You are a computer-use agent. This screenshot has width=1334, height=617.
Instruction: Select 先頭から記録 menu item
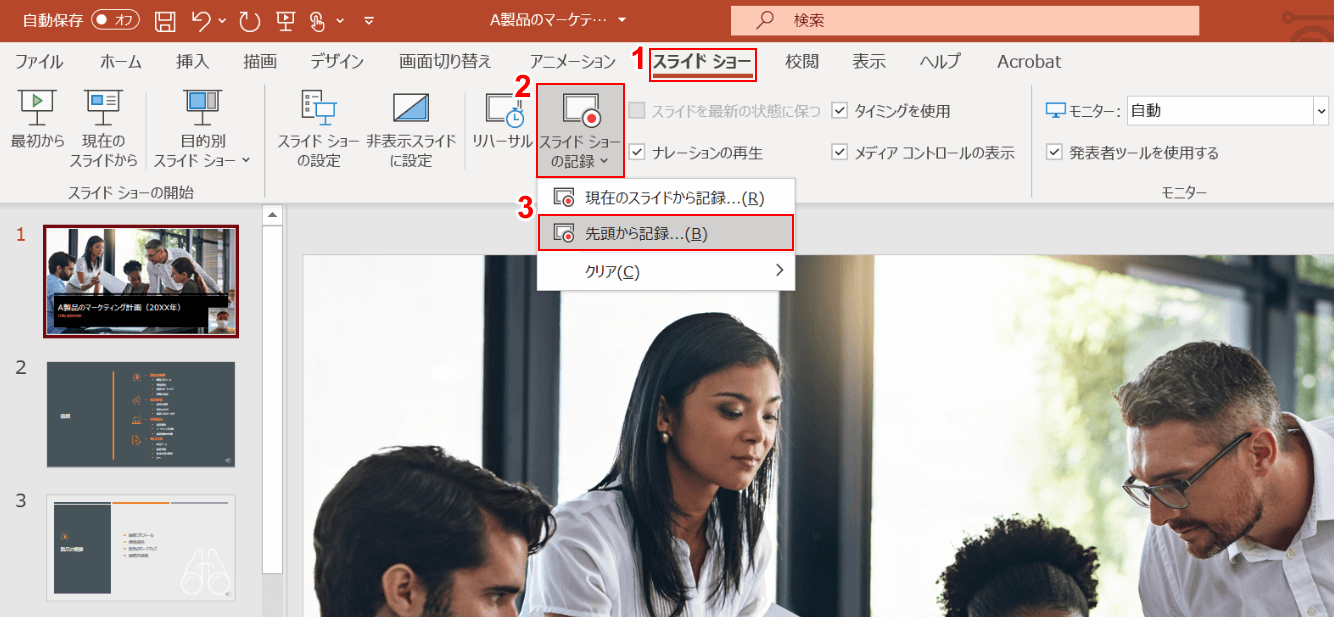[666, 234]
